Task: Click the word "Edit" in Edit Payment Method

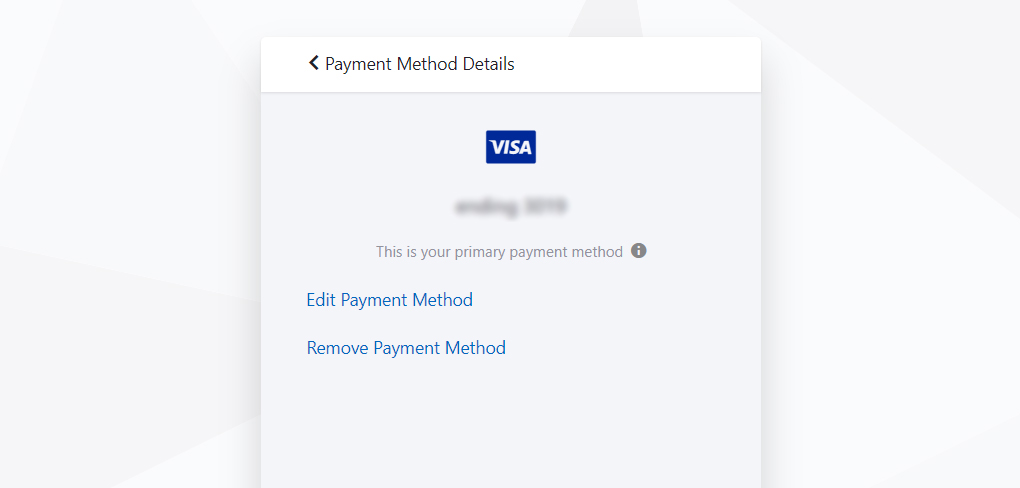Action: pos(321,300)
